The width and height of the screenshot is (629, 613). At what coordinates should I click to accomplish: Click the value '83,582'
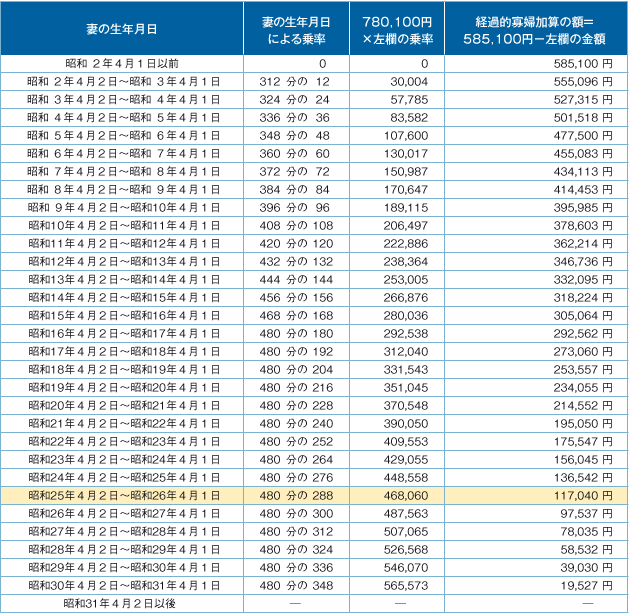[409, 118]
